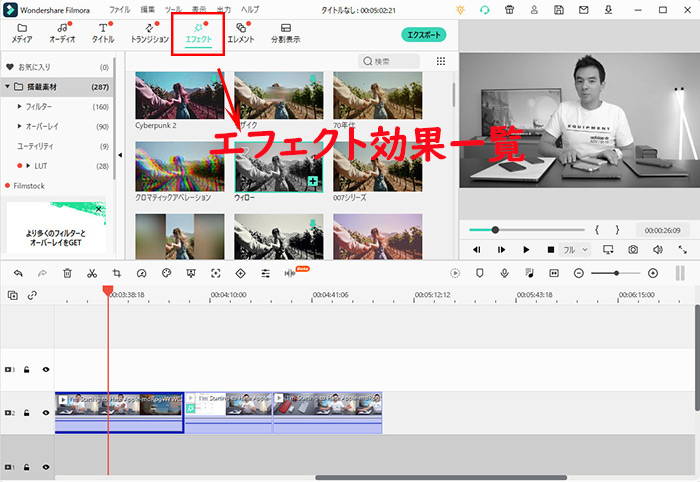The image size is (700, 482).
Task: Click the keyframe diamond icon
Action: (x=241, y=273)
